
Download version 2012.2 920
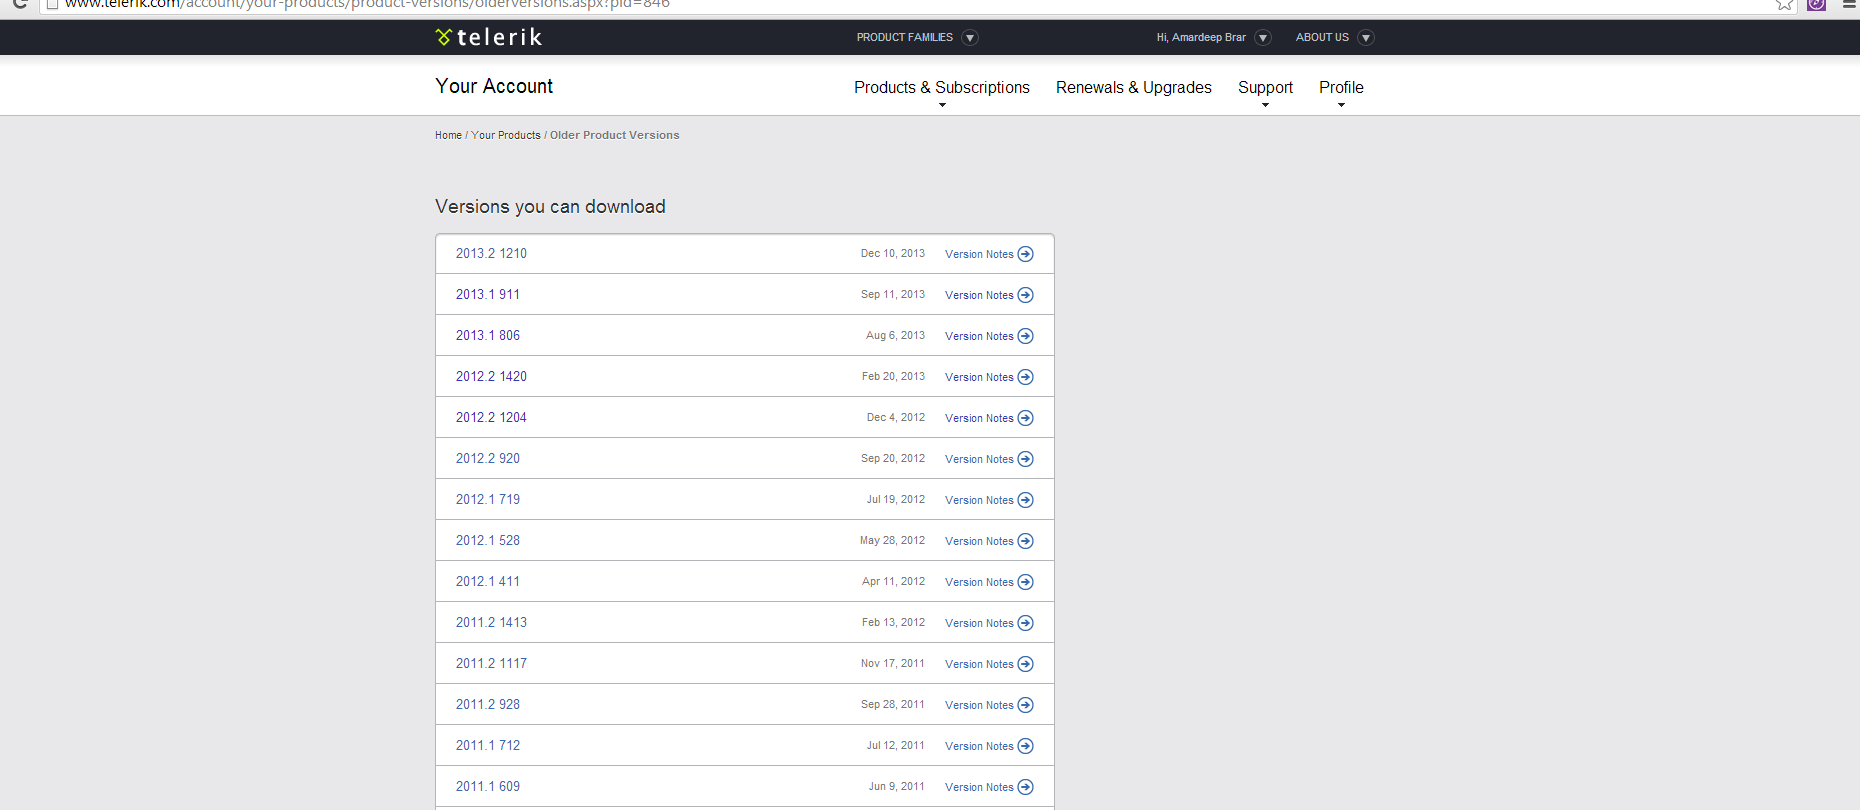[488, 459]
